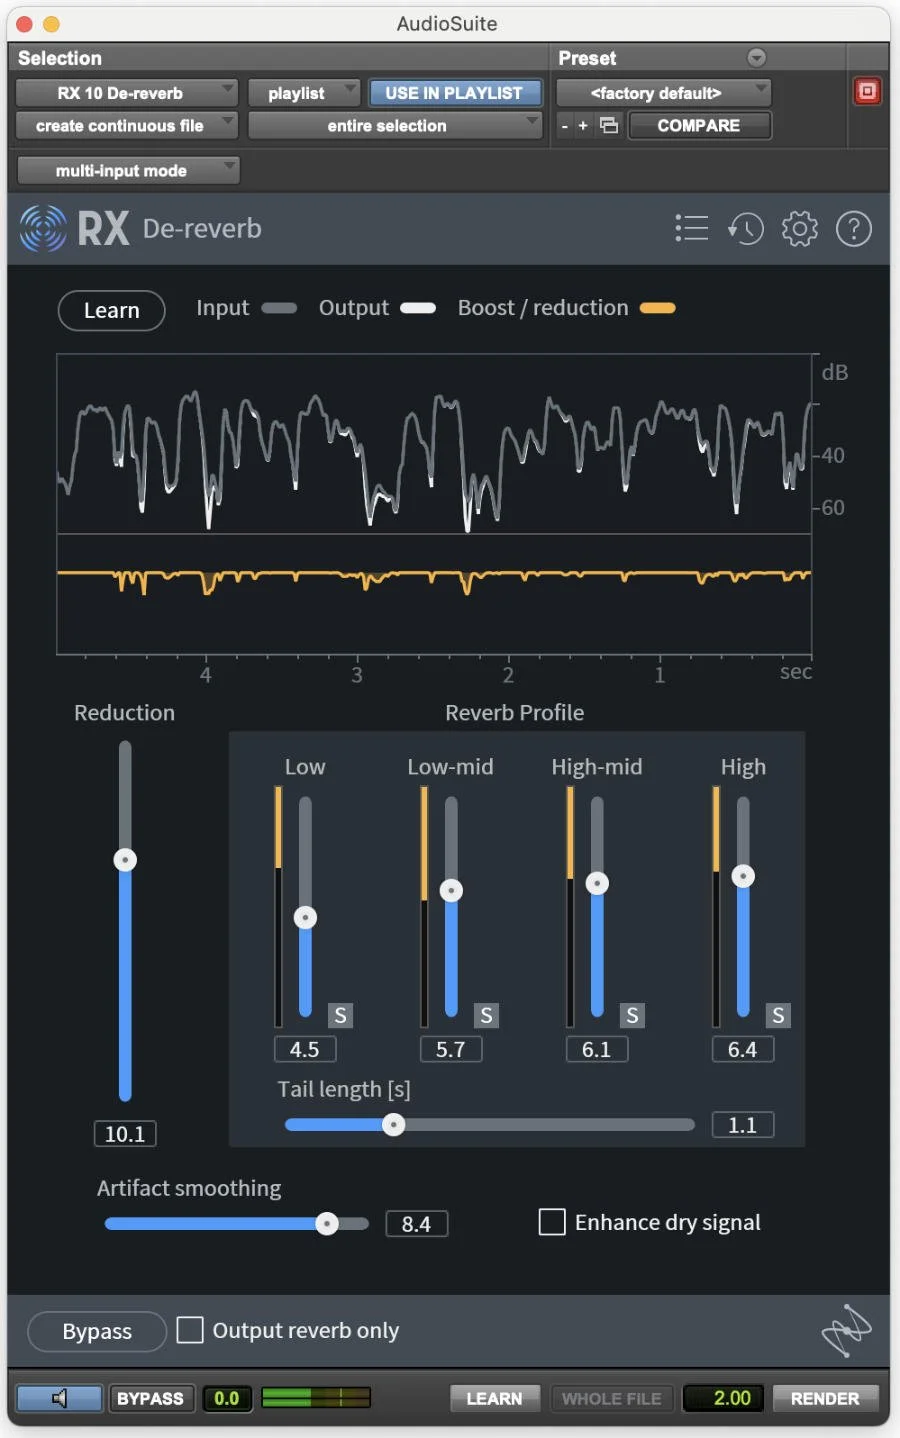Click the Output legend label
900x1438 pixels.
click(x=354, y=308)
